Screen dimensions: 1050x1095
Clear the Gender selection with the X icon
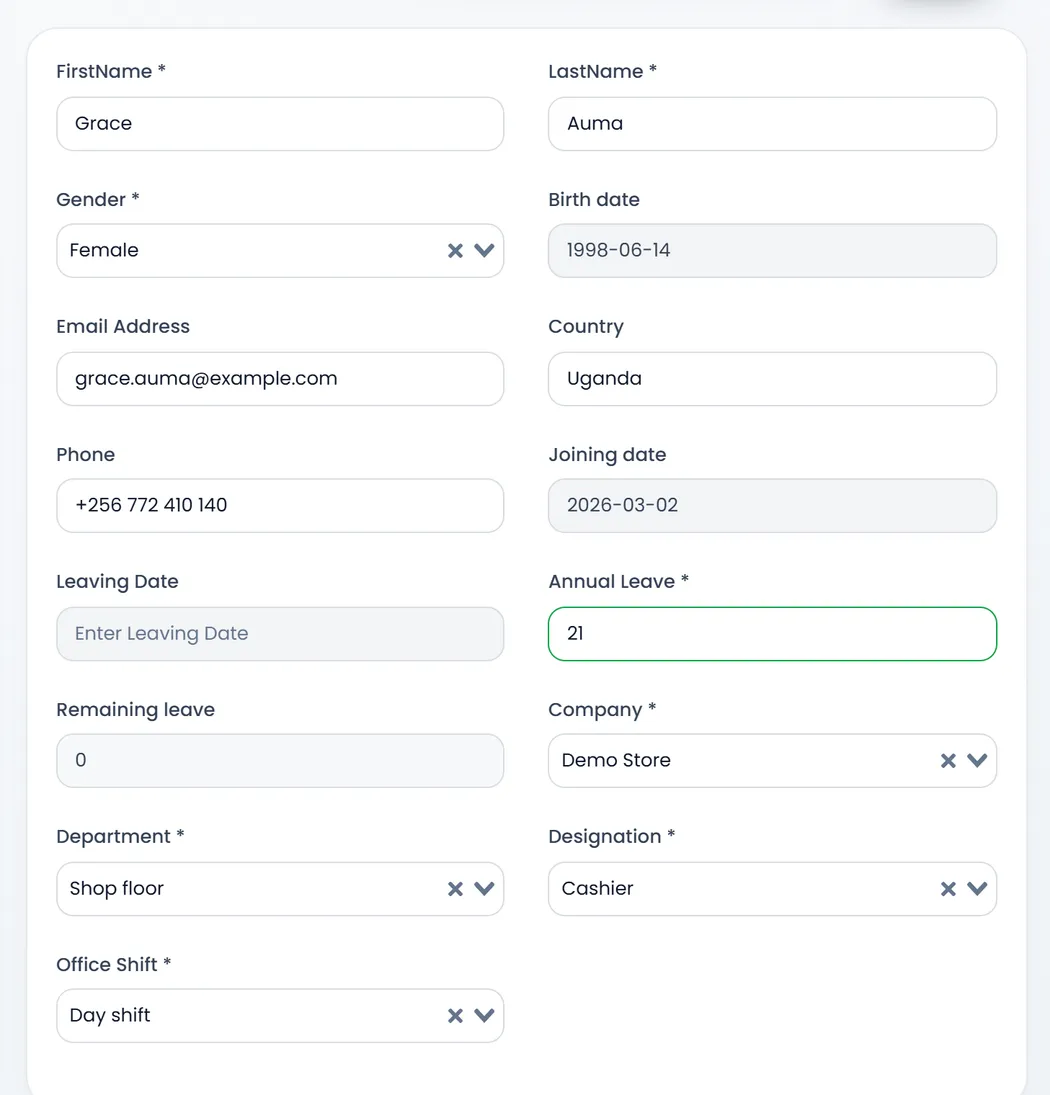[x=455, y=251]
